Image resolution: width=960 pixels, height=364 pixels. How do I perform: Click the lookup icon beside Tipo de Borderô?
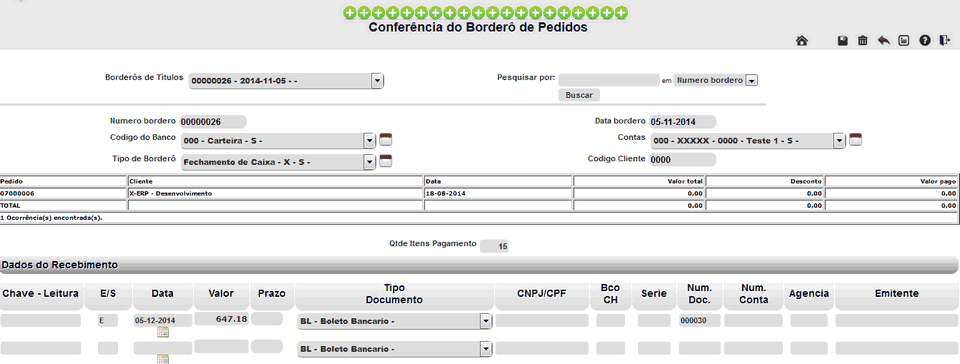click(x=386, y=162)
